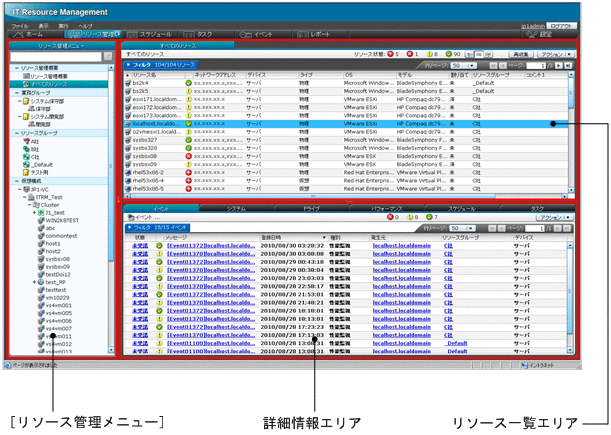Collapse the システム保守部 tree node
Image resolution: width=611 pixels, height=435 pixels.
(x=20, y=101)
